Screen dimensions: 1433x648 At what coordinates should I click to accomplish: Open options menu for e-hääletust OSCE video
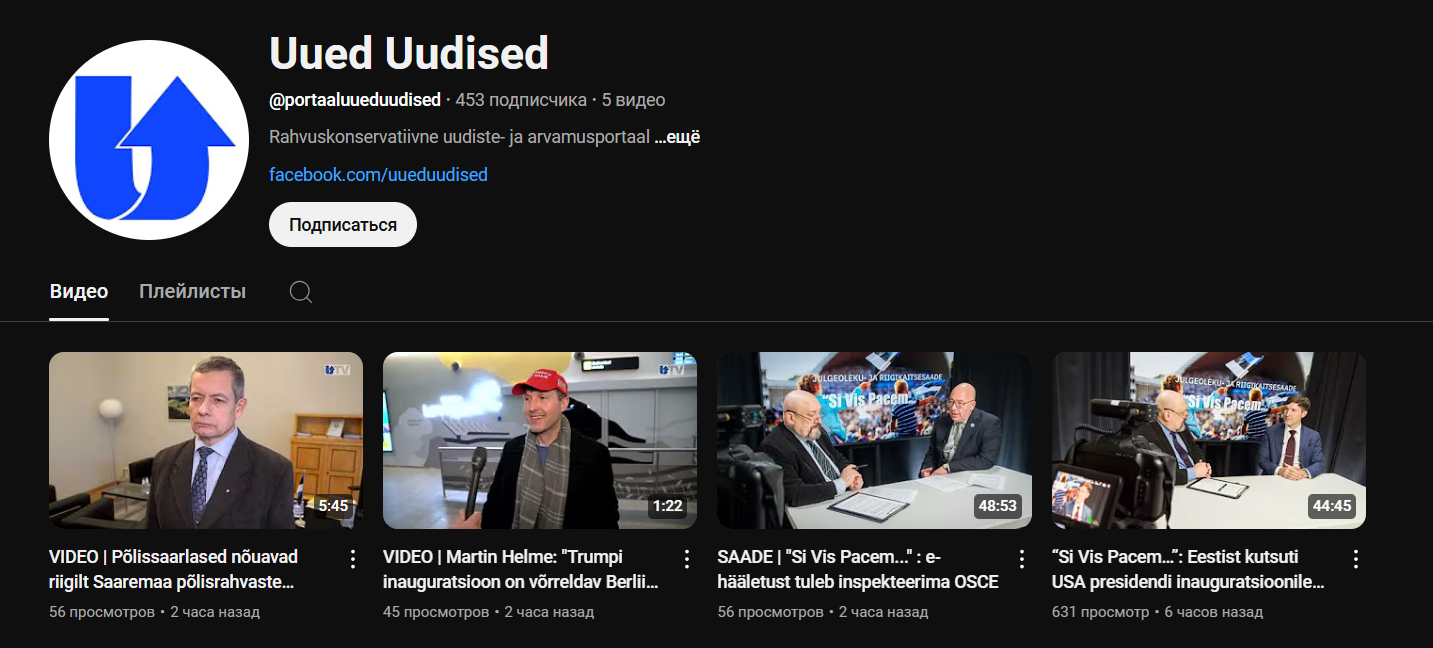click(1021, 559)
